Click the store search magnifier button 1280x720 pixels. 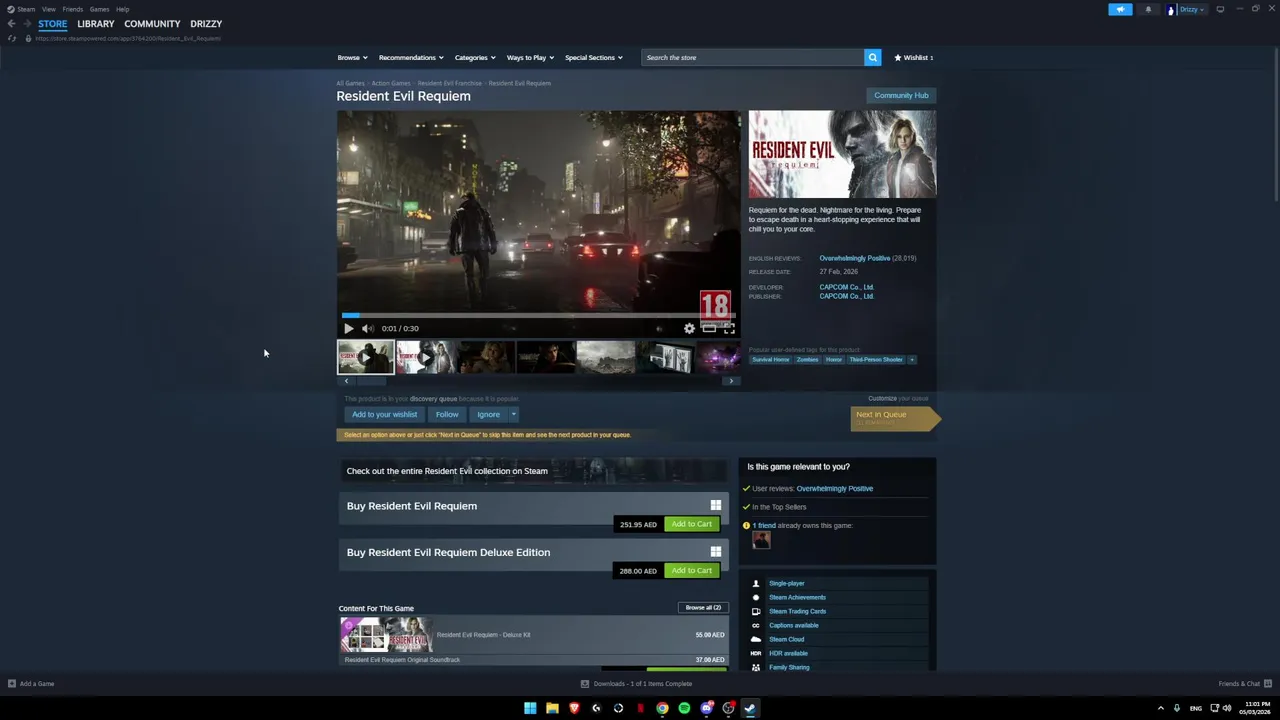872,57
